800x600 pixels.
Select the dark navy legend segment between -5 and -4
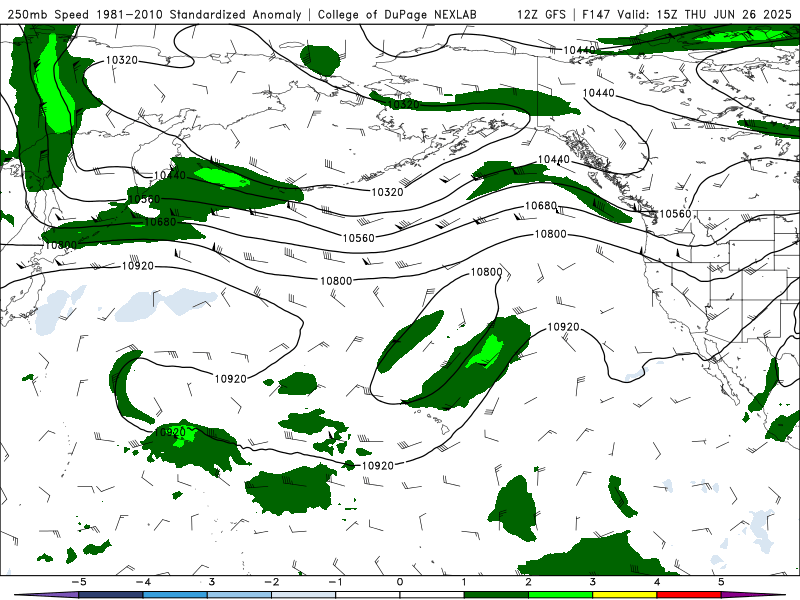pos(111,595)
